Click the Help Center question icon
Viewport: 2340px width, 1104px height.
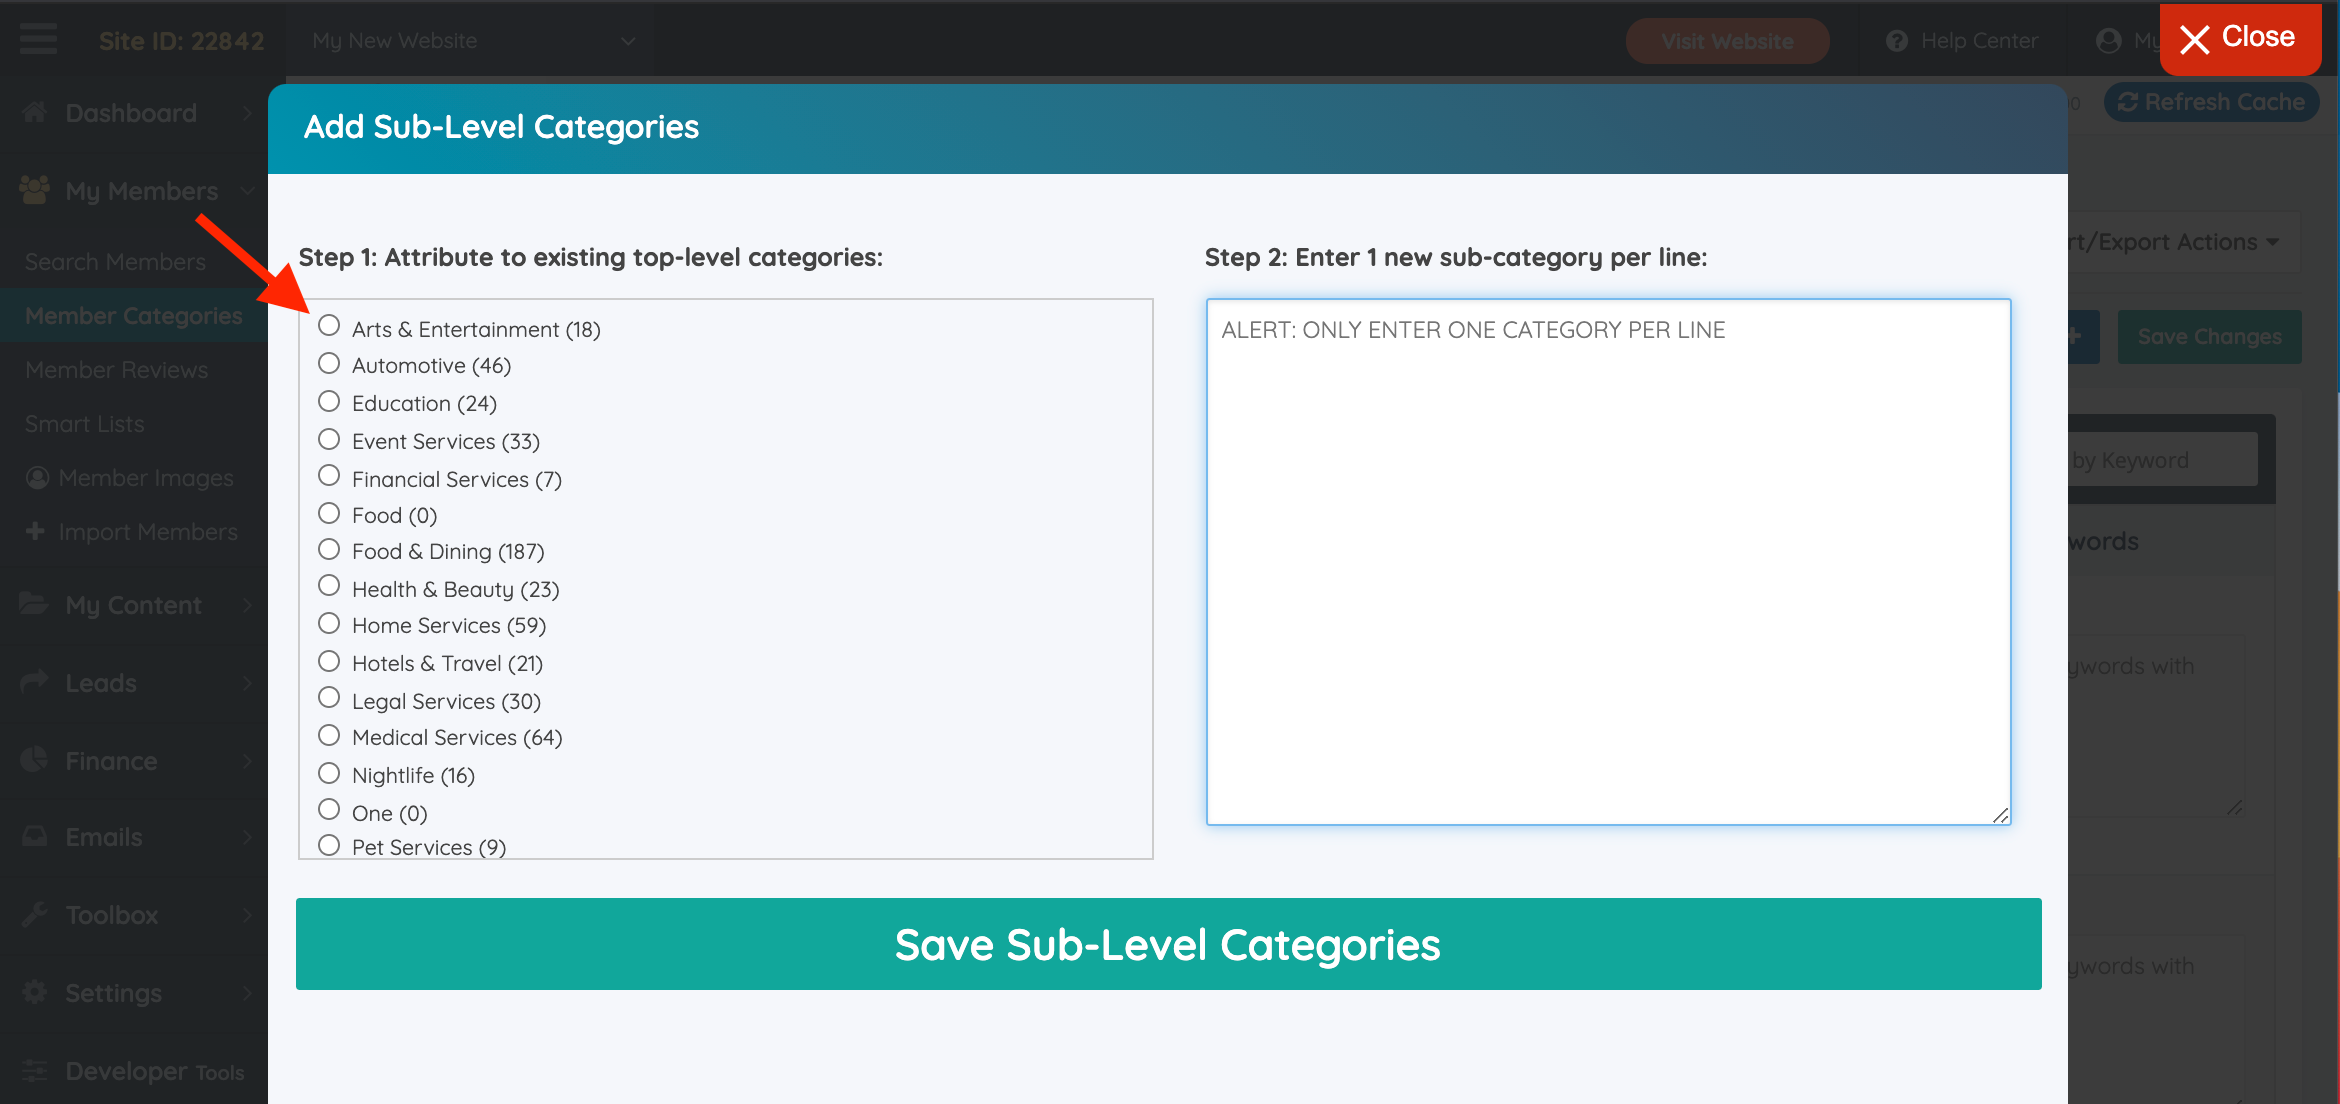click(1896, 41)
